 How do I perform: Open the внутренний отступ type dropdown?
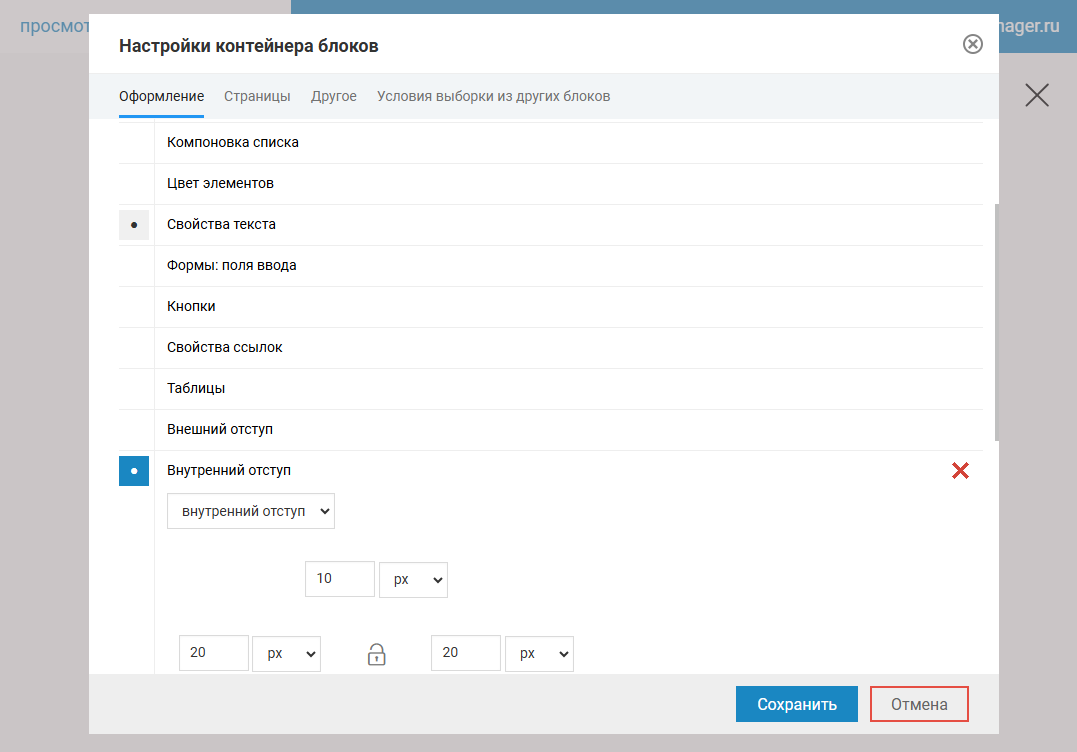(x=251, y=511)
